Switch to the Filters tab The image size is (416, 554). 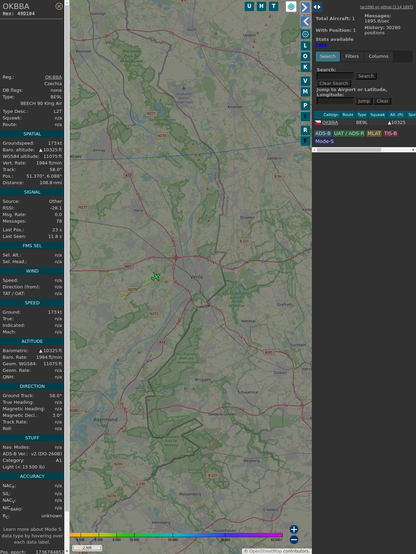click(x=352, y=56)
